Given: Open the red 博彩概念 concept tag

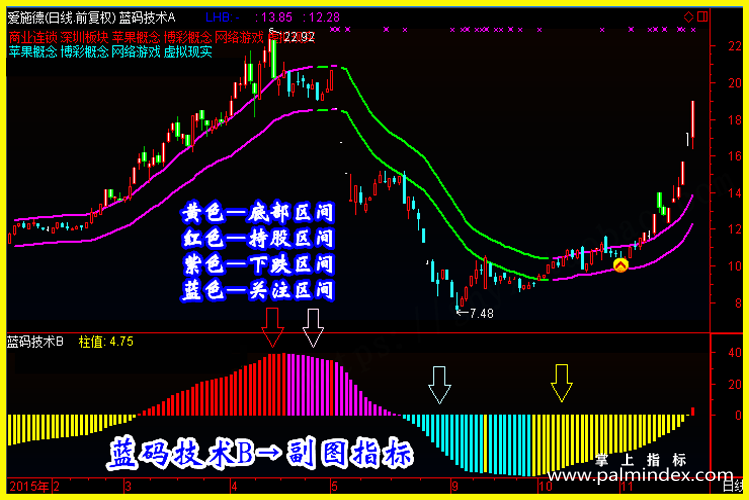Looking at the screenshot, I should (x=188, y=37).
